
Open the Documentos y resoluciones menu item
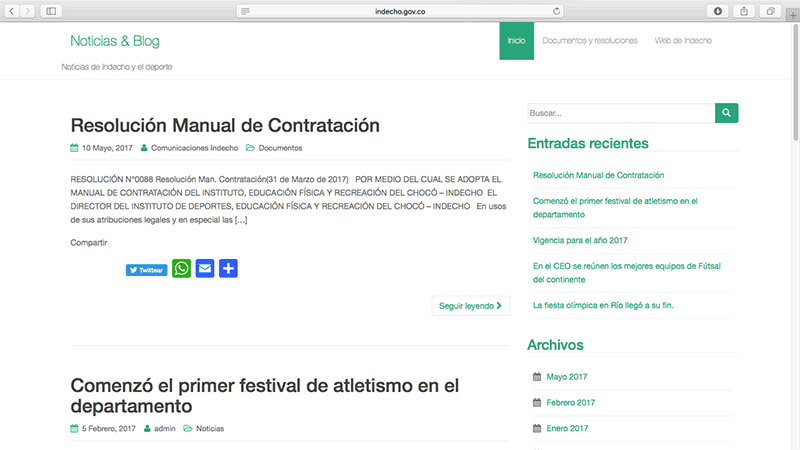point(590,41)
